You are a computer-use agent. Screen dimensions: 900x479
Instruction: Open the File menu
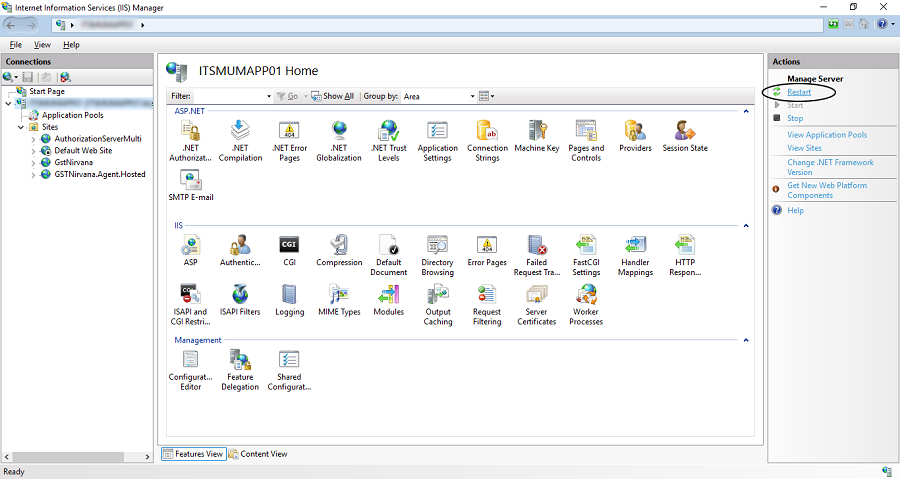coord(15,45)
